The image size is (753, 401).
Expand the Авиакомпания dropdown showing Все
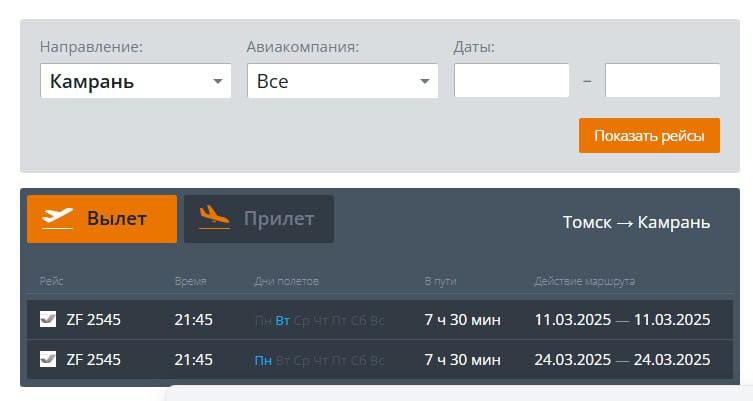click(342, 81)
